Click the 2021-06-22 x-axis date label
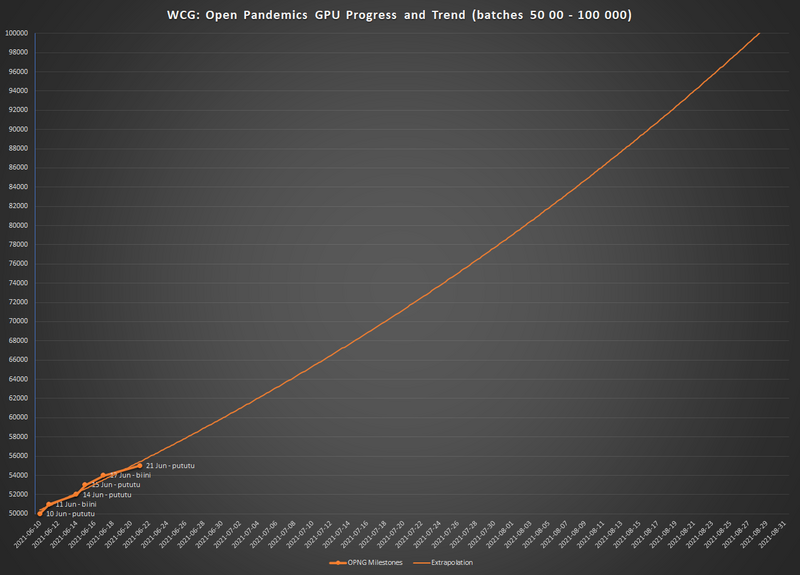Image resolution: width=800 pixels, height=575 pixels. [137, 535]
